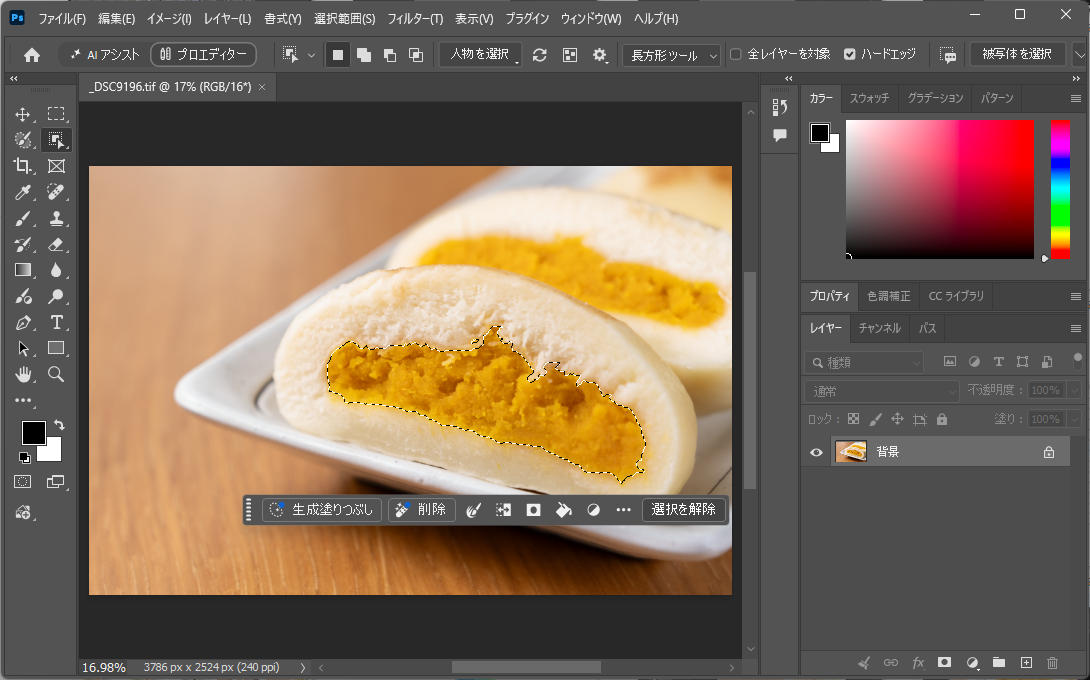The image size is (1090, 680).
Task: Open the 通常 blend mode dropdown
Action: click(882, 391)
